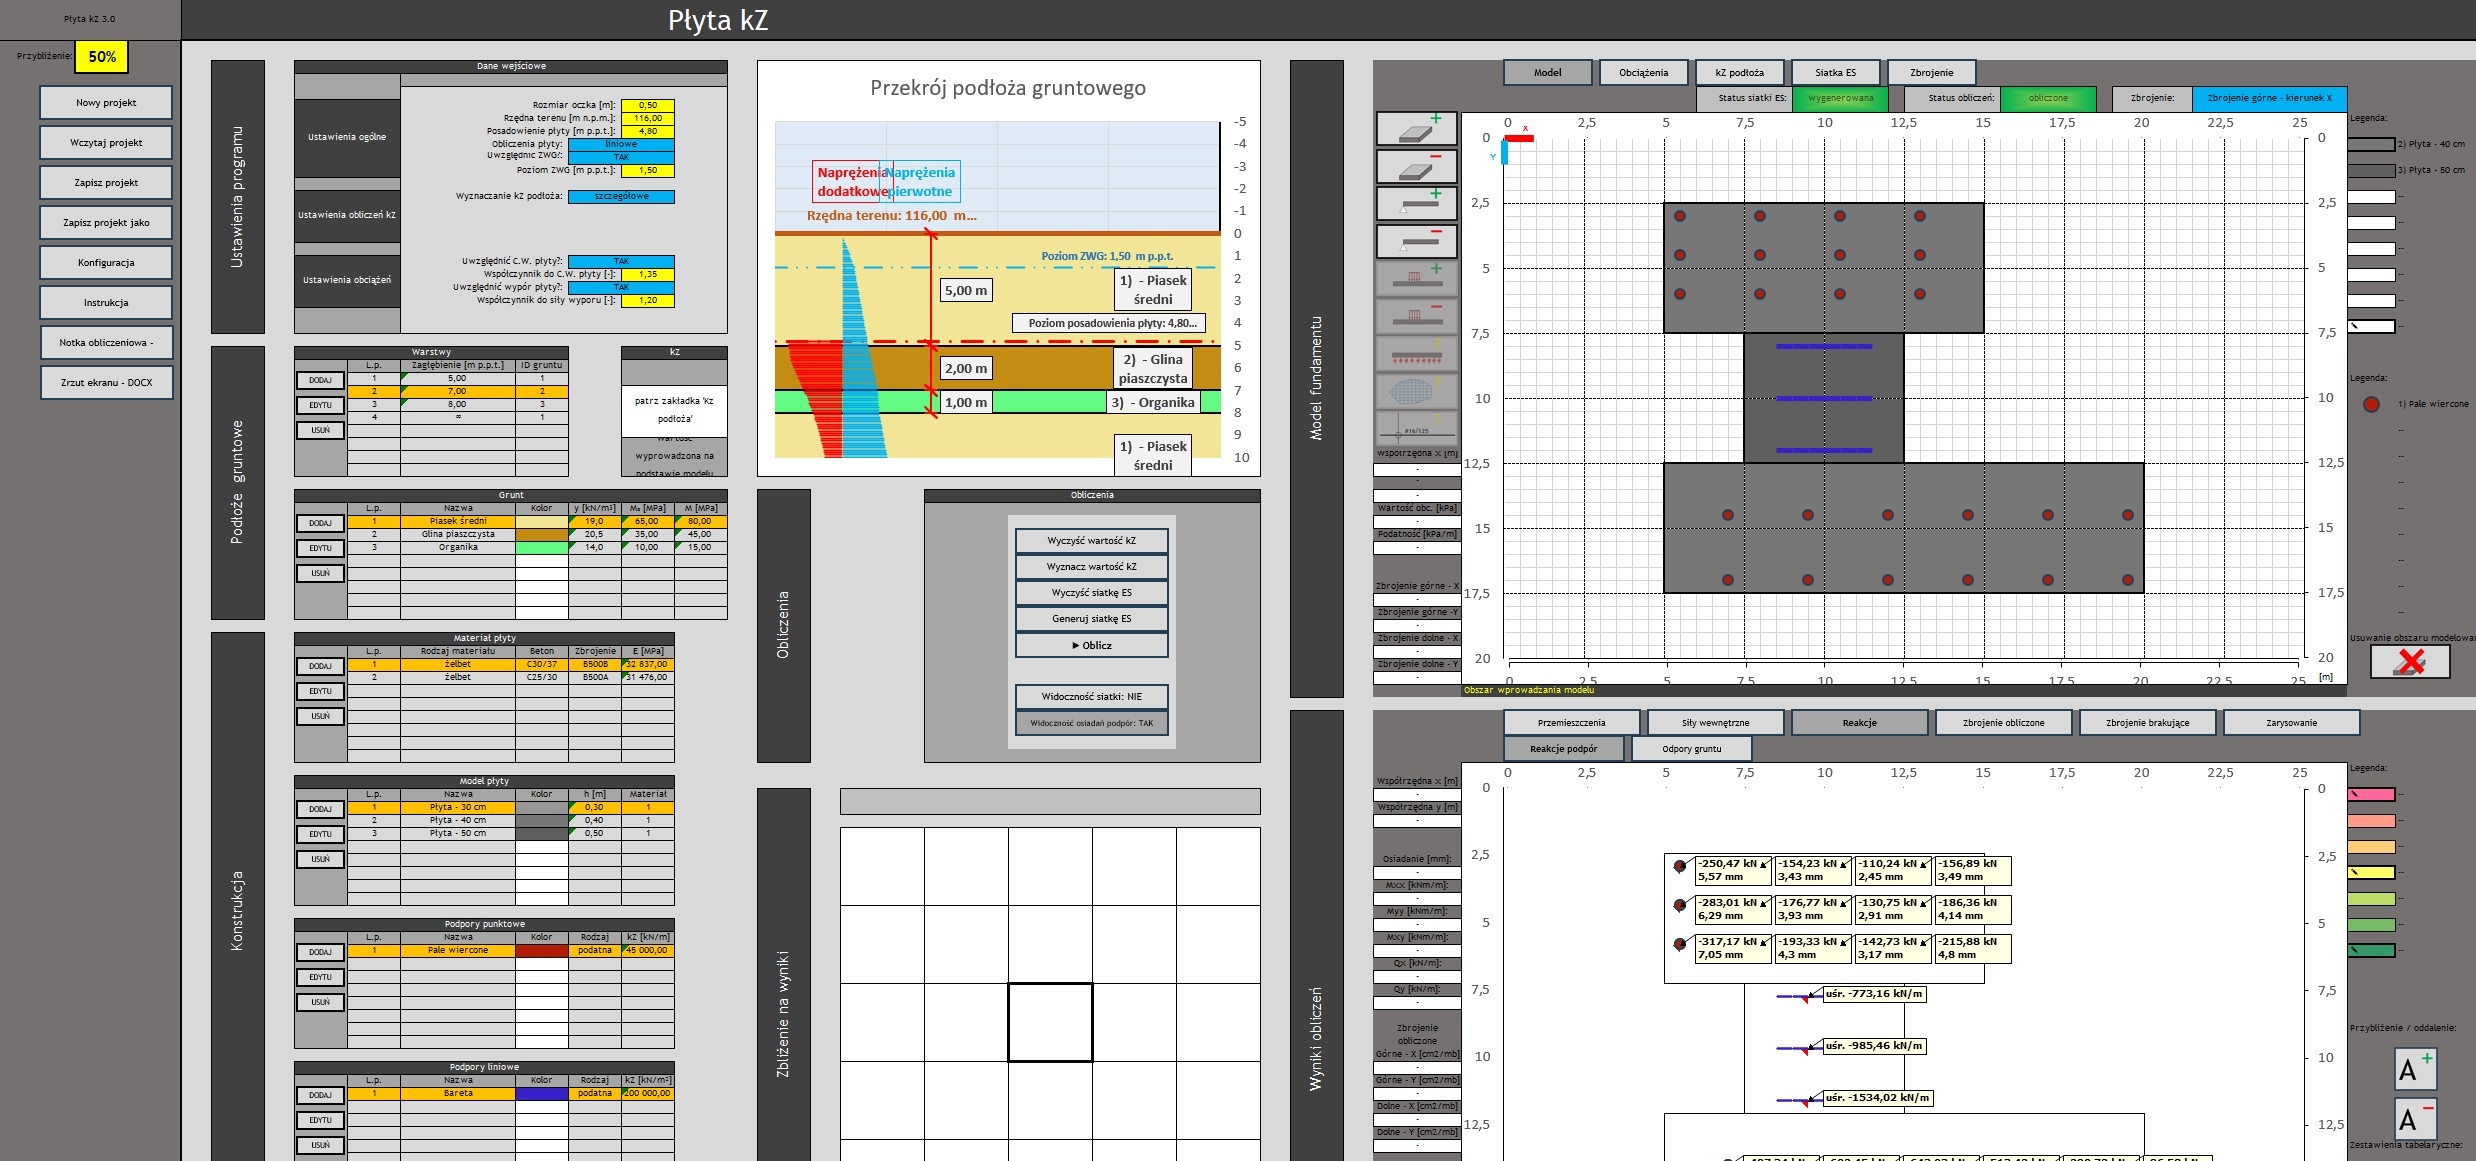
Task: Click the A plus enlarge text icon
Action: click(x=2415, y=1068)
